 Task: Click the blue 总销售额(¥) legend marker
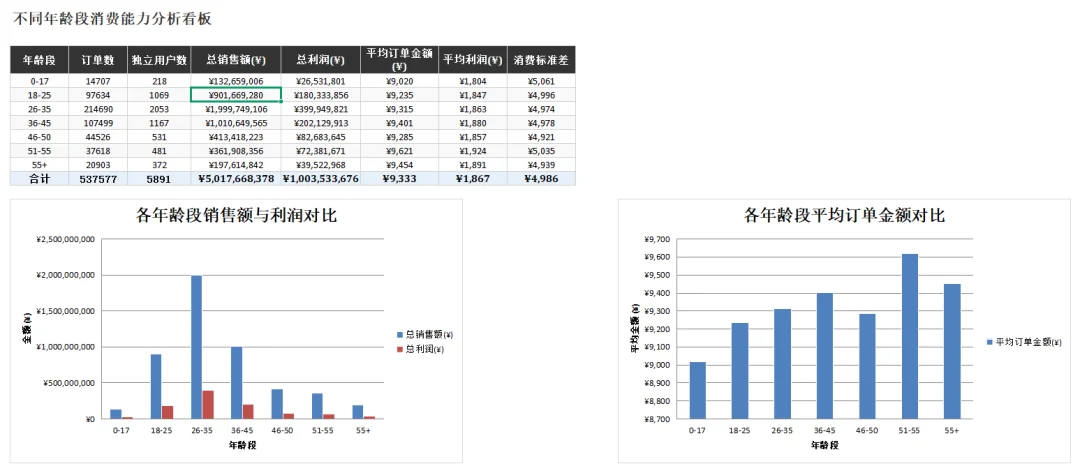point(399,335)
